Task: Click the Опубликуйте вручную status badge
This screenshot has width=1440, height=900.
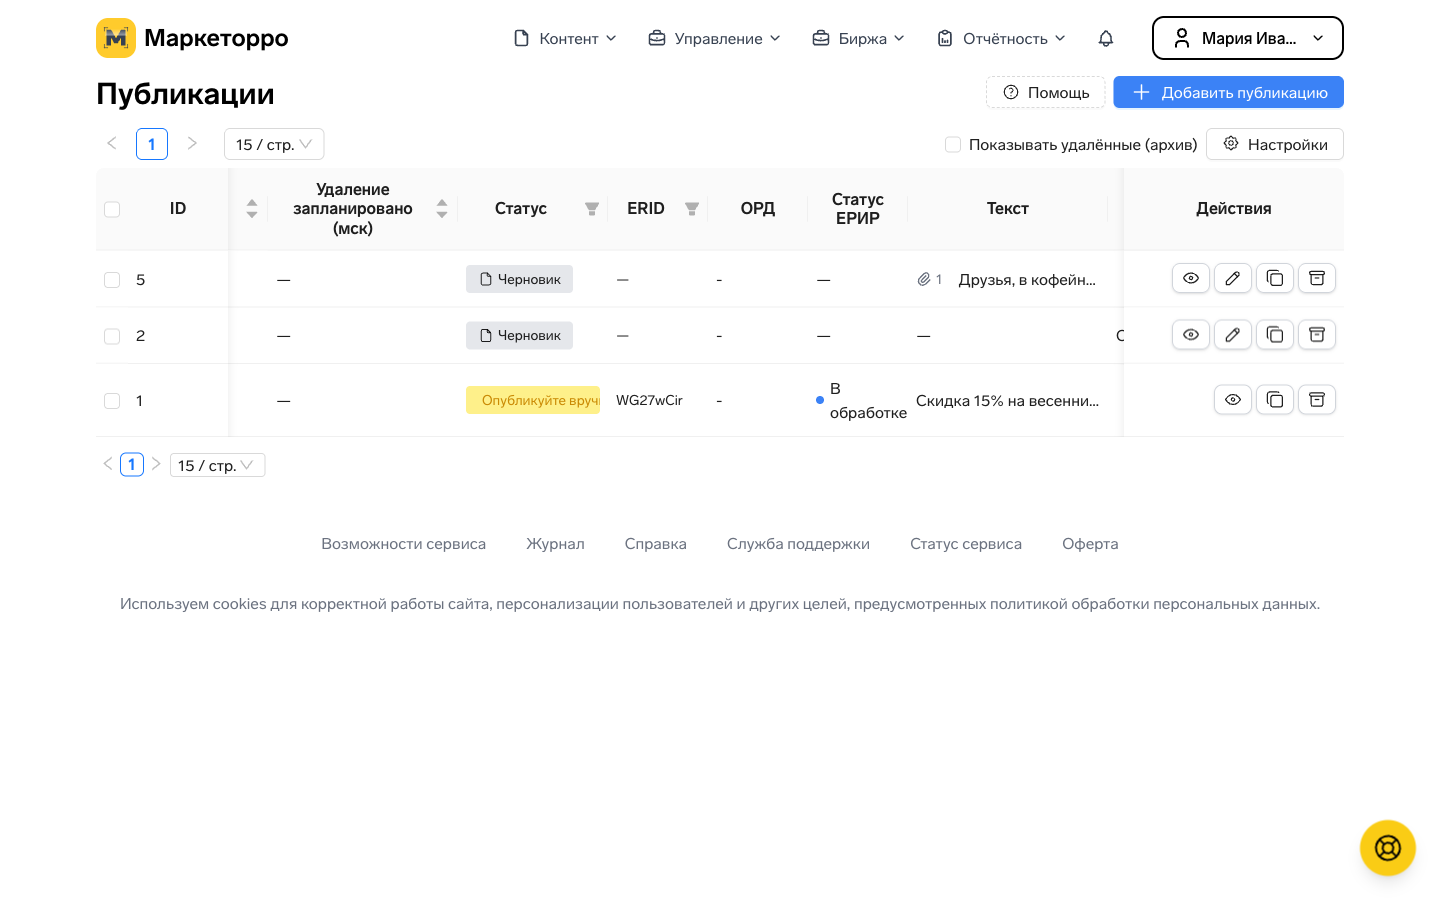Action: point(533,400)
